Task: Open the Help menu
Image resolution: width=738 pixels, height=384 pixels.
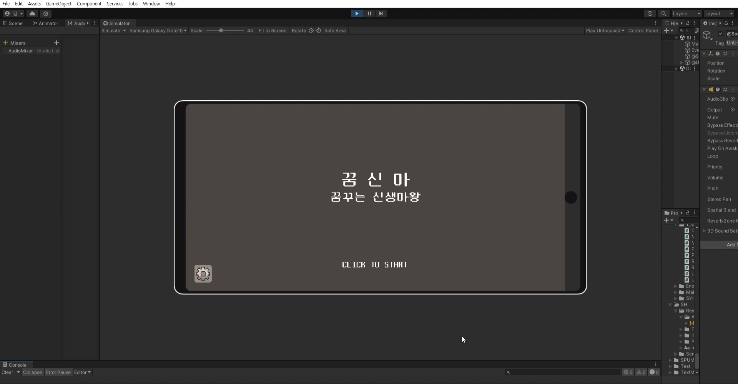Action: tap(170, 4)
